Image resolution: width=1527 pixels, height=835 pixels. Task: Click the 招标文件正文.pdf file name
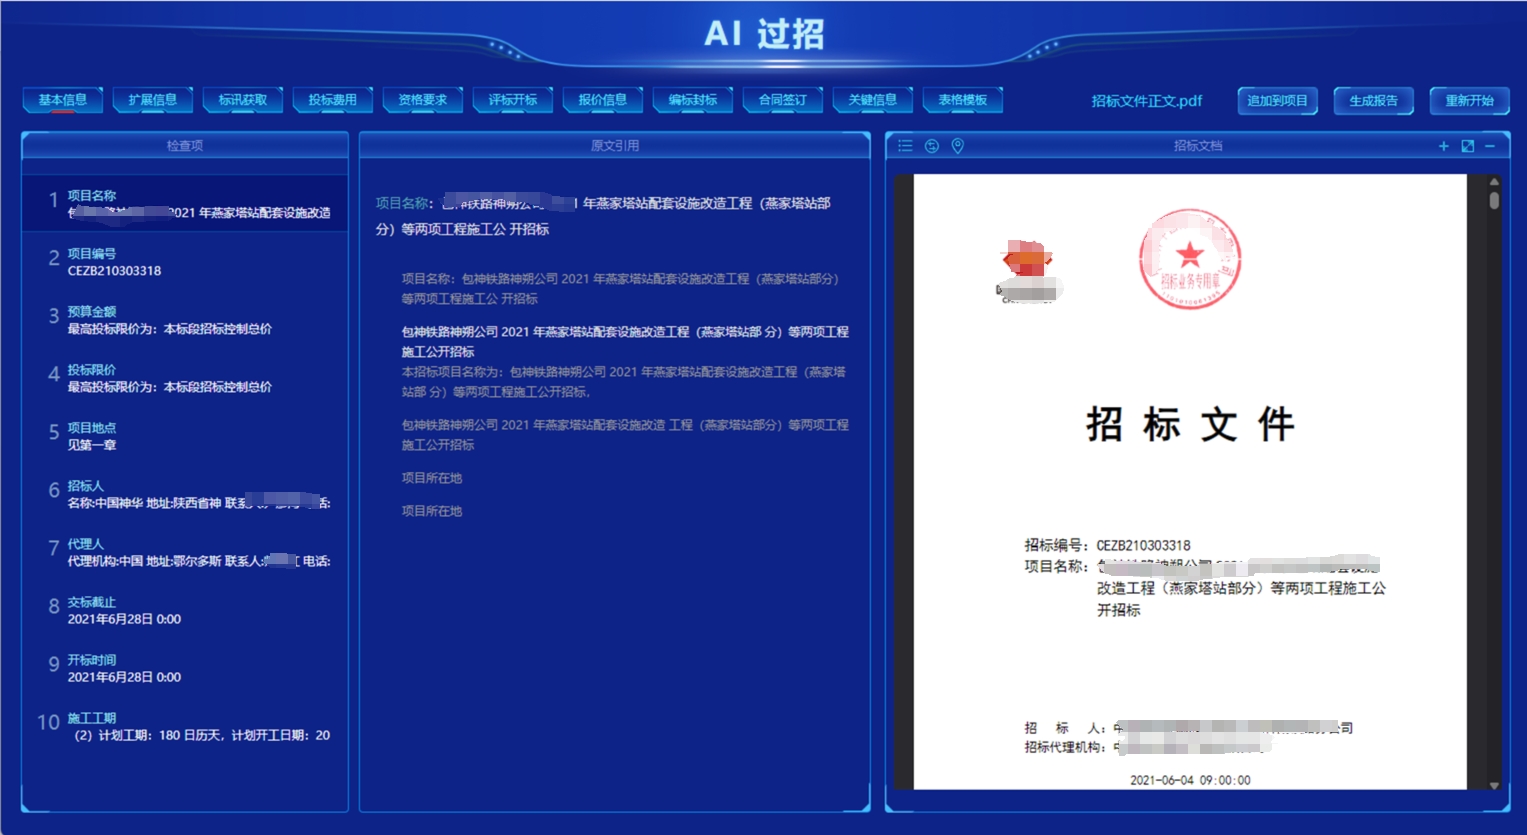1147,101
